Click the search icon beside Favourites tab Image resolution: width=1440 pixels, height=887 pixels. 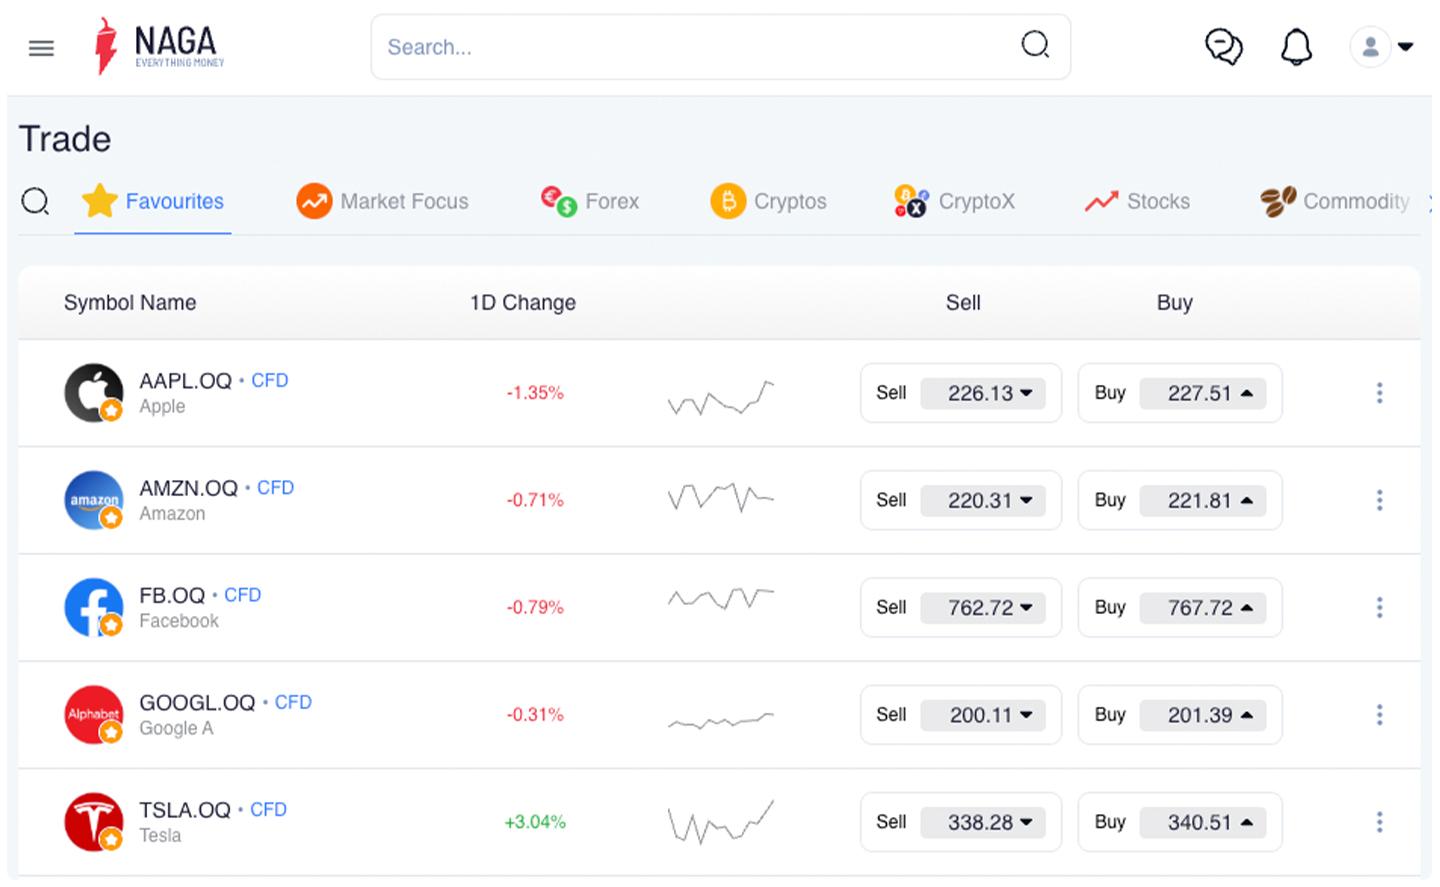[x=35, y=201]
